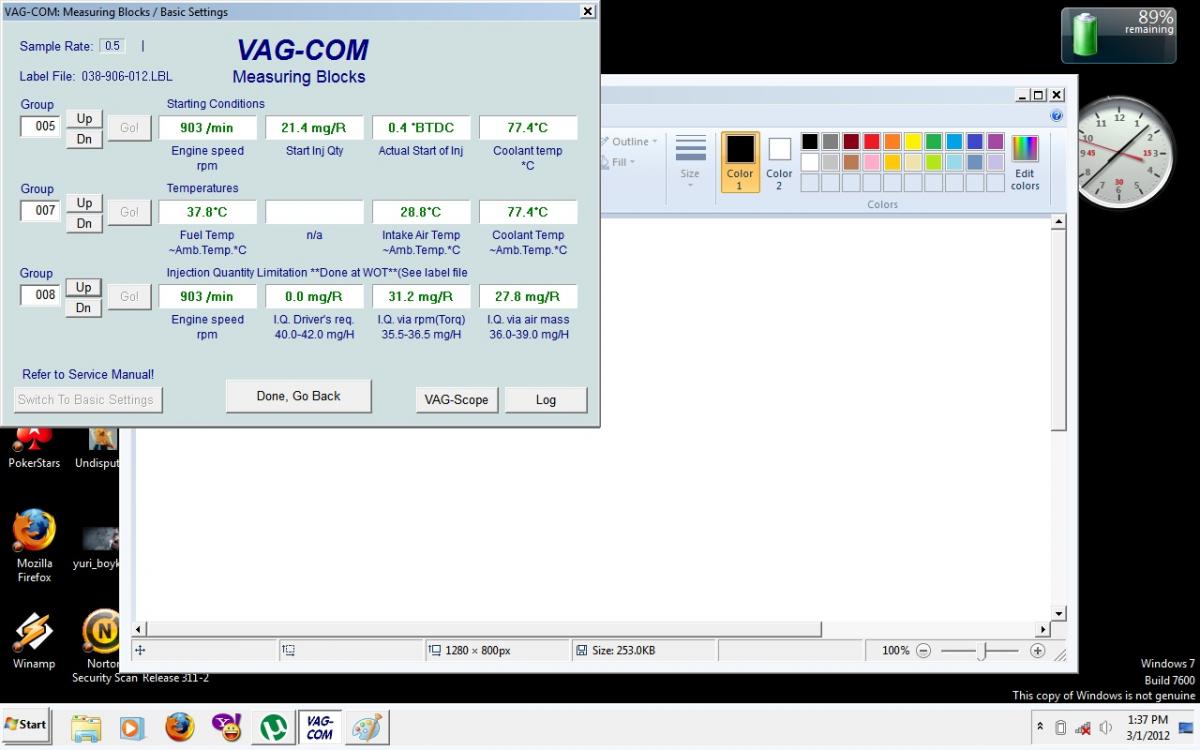The width and height of the screenshot is (1200, 750).
Task: Click Dn button for group 007
Action: pos(84,224)
